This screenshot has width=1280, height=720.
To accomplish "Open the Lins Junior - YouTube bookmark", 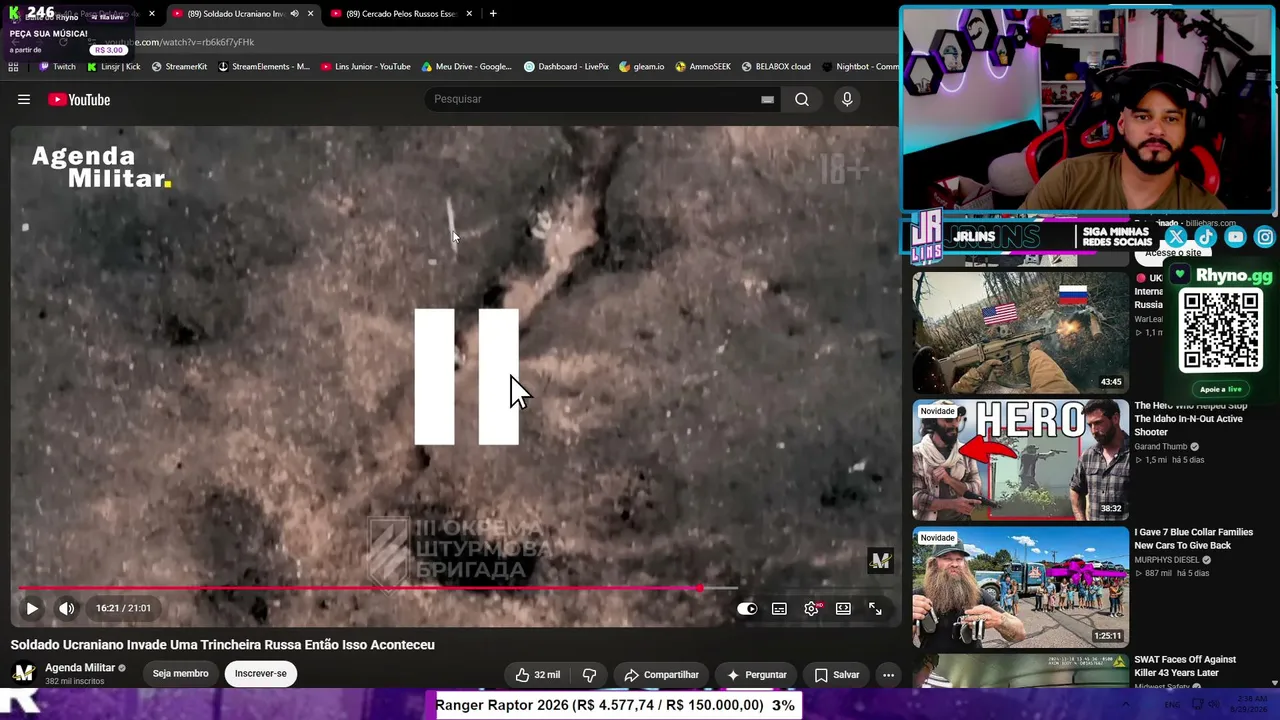I will coord(366,67).
